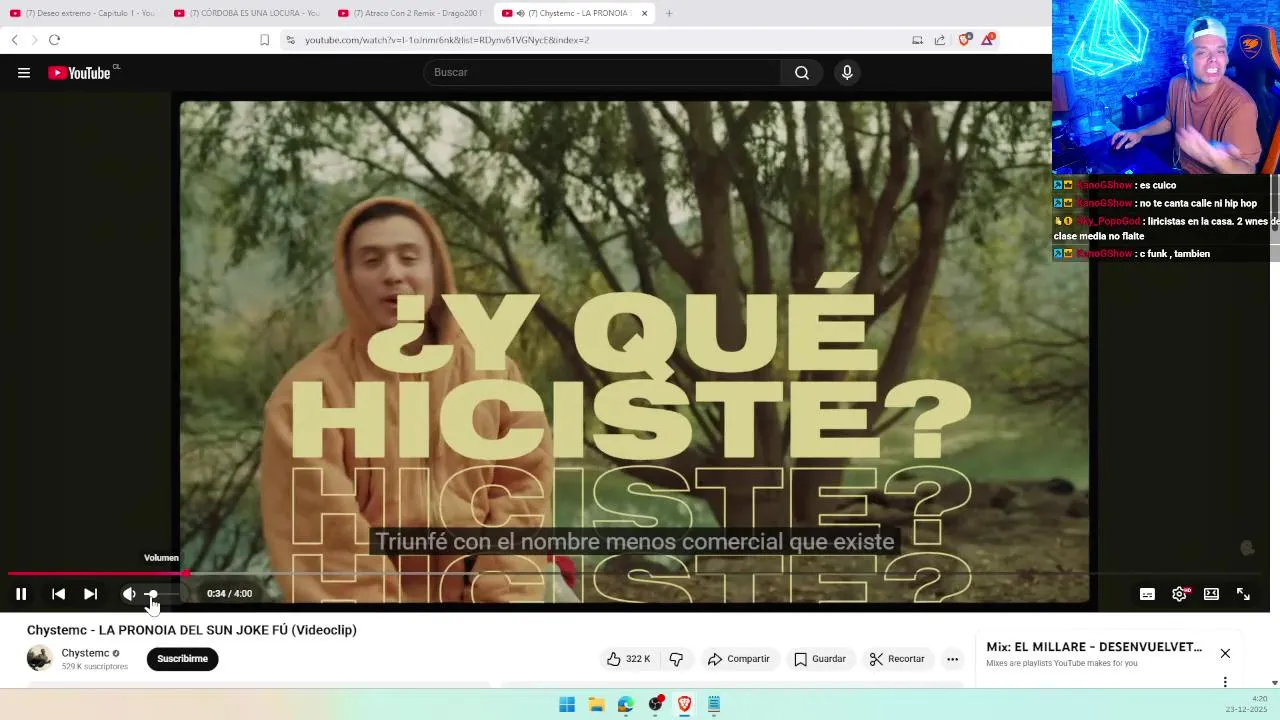Open the Chystemc channel name link
Image resolution: width=1280 pixels, height=720 pixels.
pos(85,653)
